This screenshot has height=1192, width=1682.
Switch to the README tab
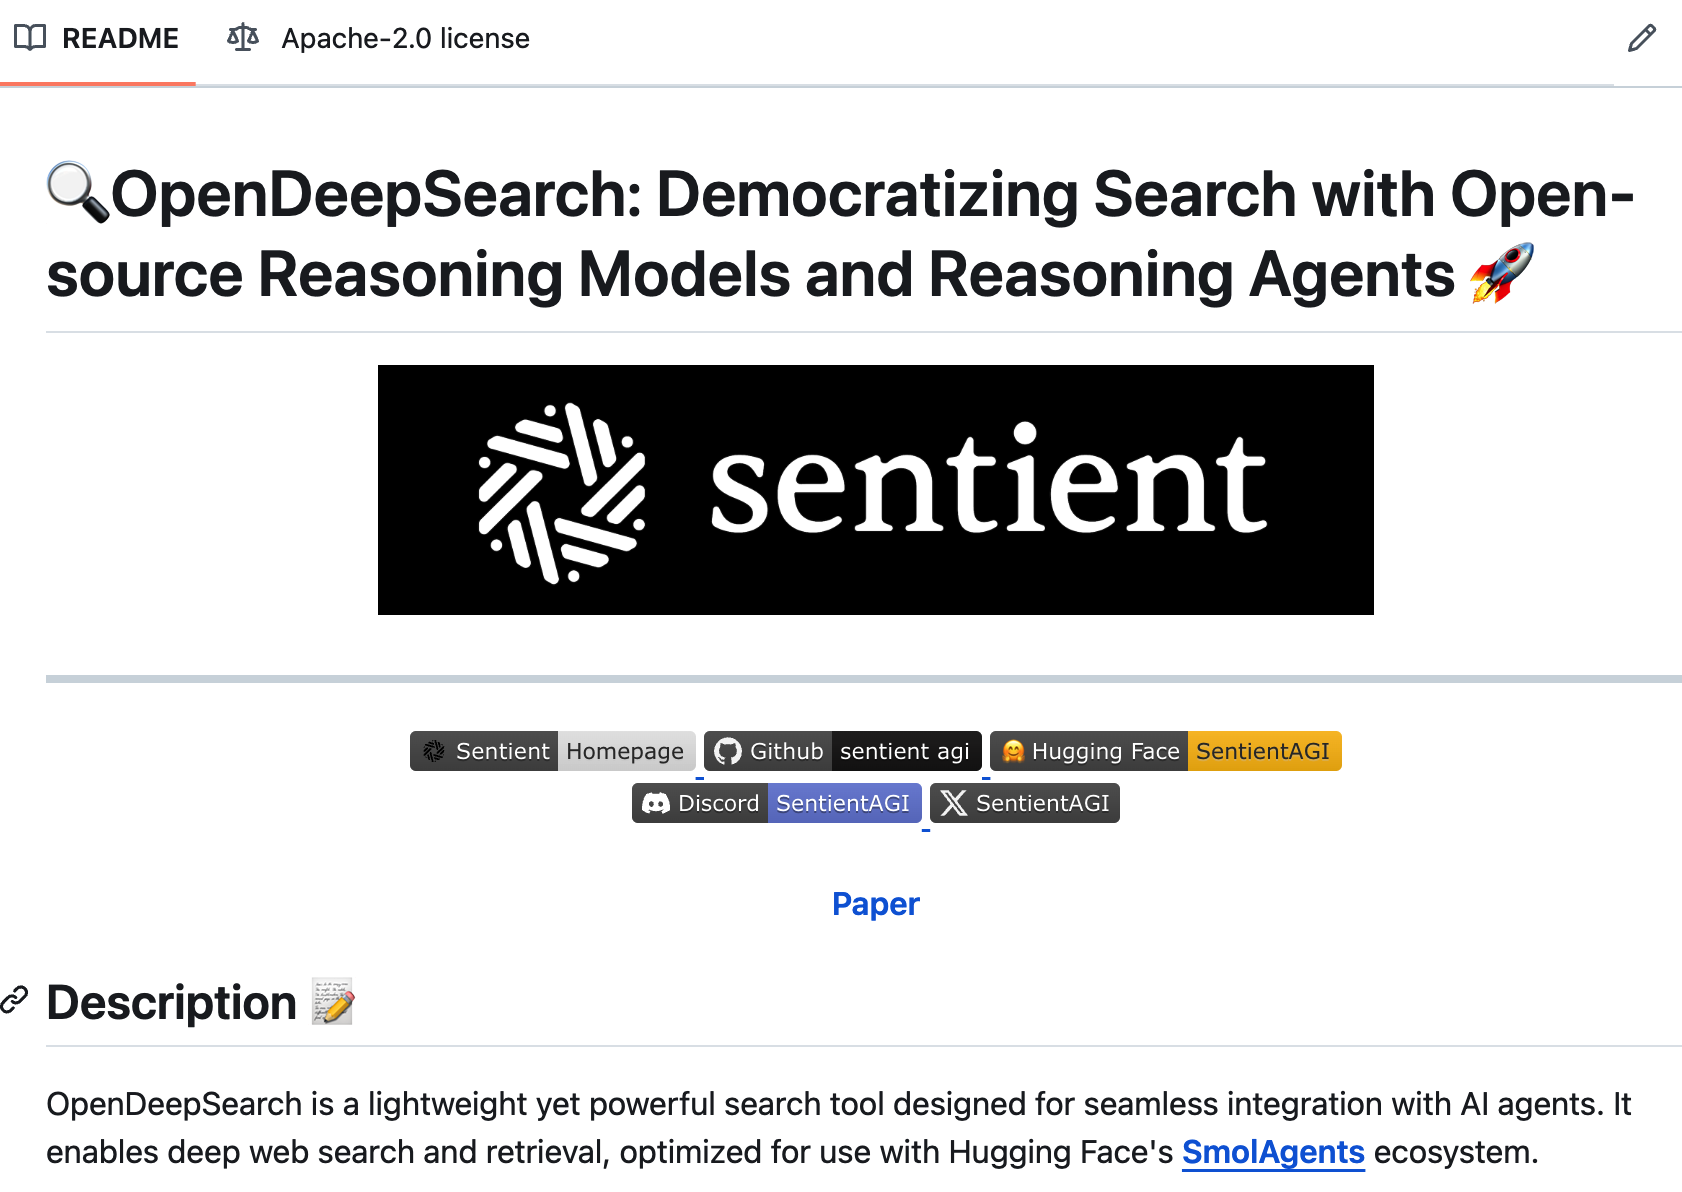120,37
